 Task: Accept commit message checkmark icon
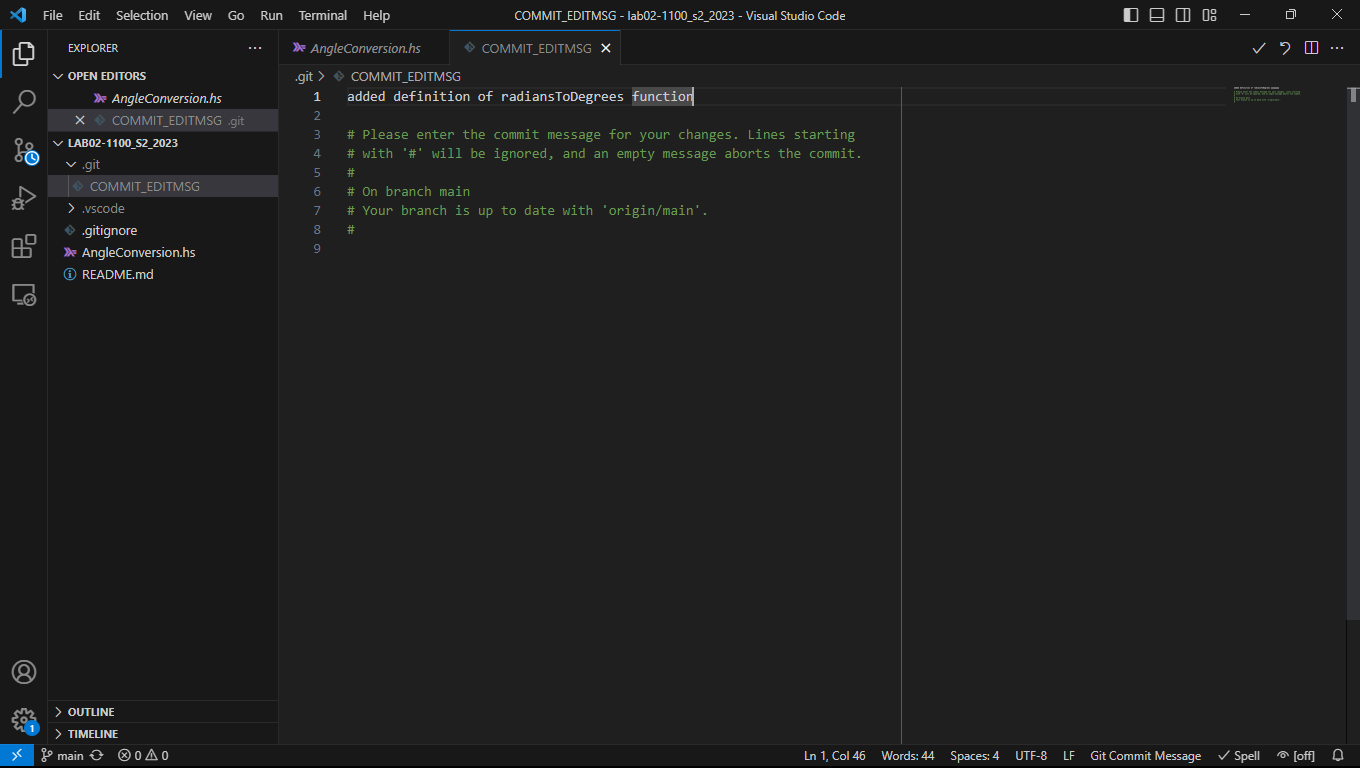1259,48
